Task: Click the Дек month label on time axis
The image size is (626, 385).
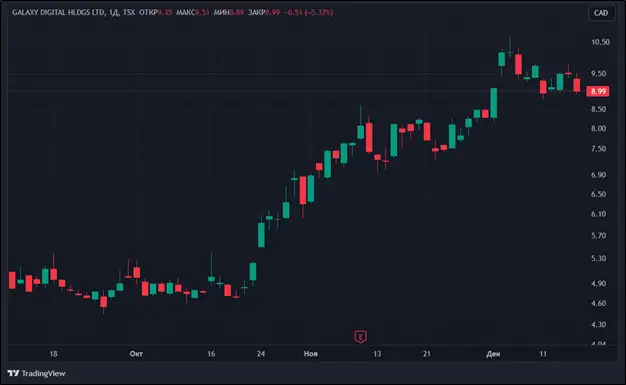Action: tap(493, 354)
